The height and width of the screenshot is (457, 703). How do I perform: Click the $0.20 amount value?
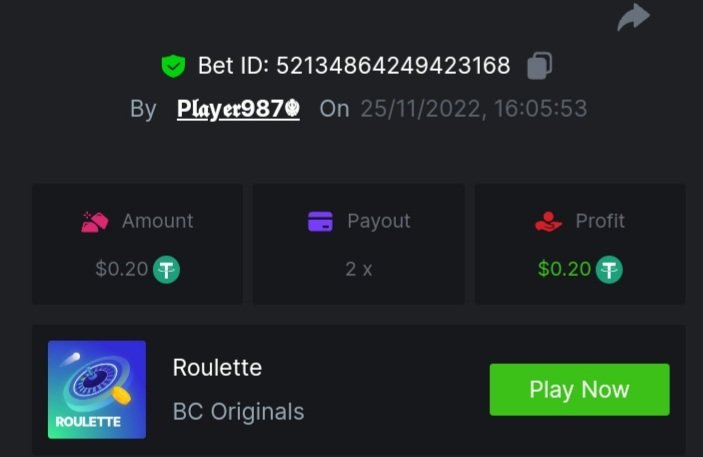coord(122,269)
